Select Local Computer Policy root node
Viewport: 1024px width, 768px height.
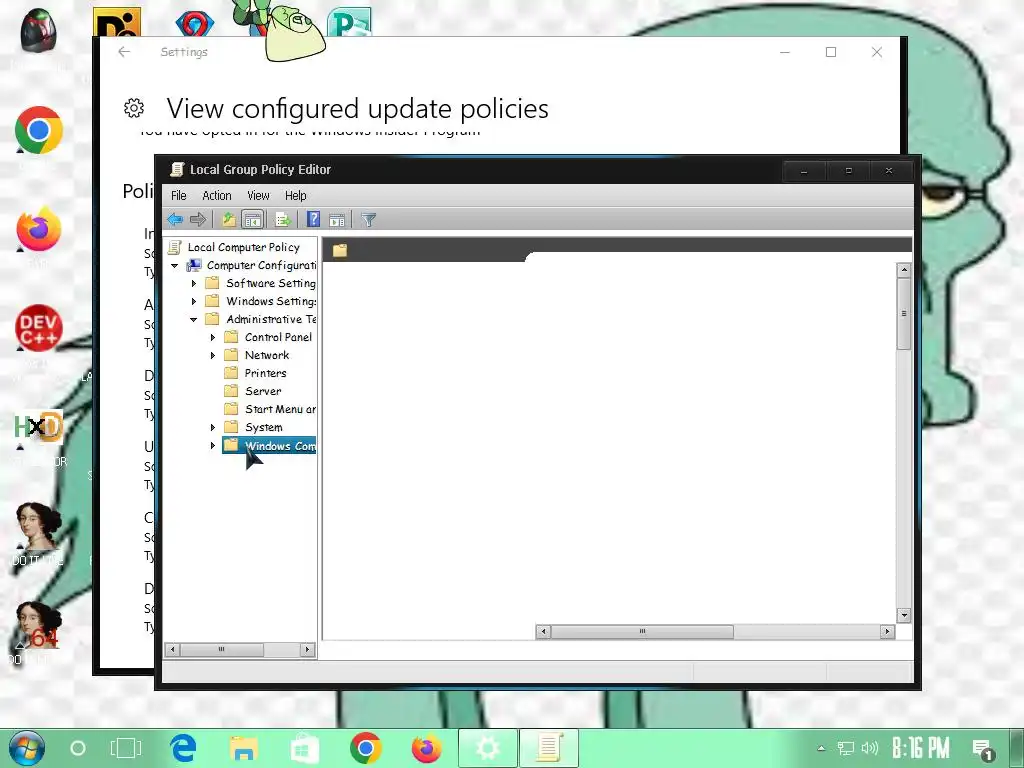click(244, 247)
